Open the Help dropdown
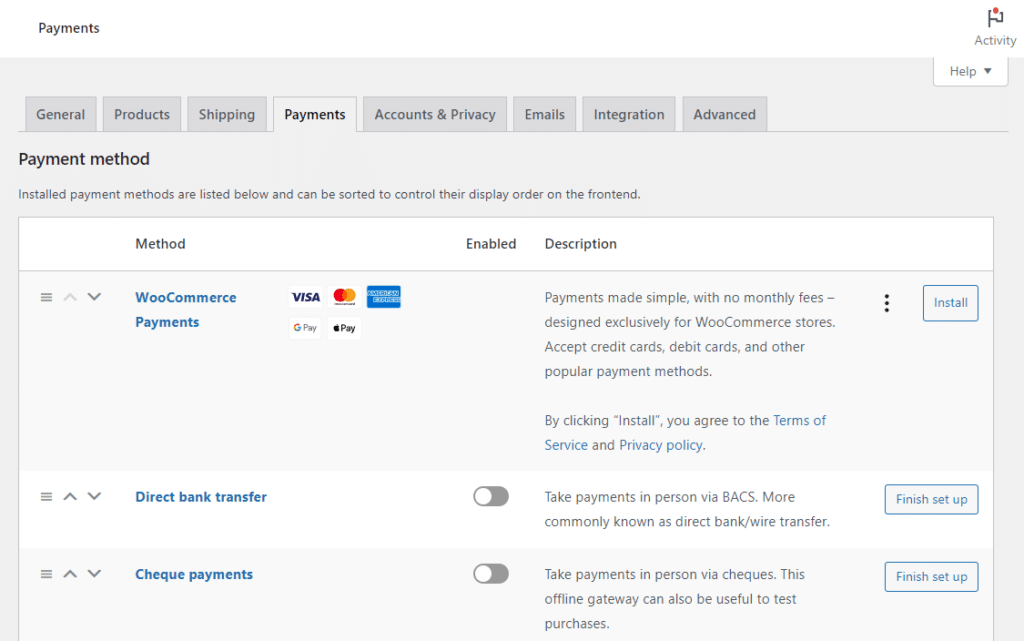This screenshot has height=641, width=1024. pyautogui.click(x=969, y=71)
